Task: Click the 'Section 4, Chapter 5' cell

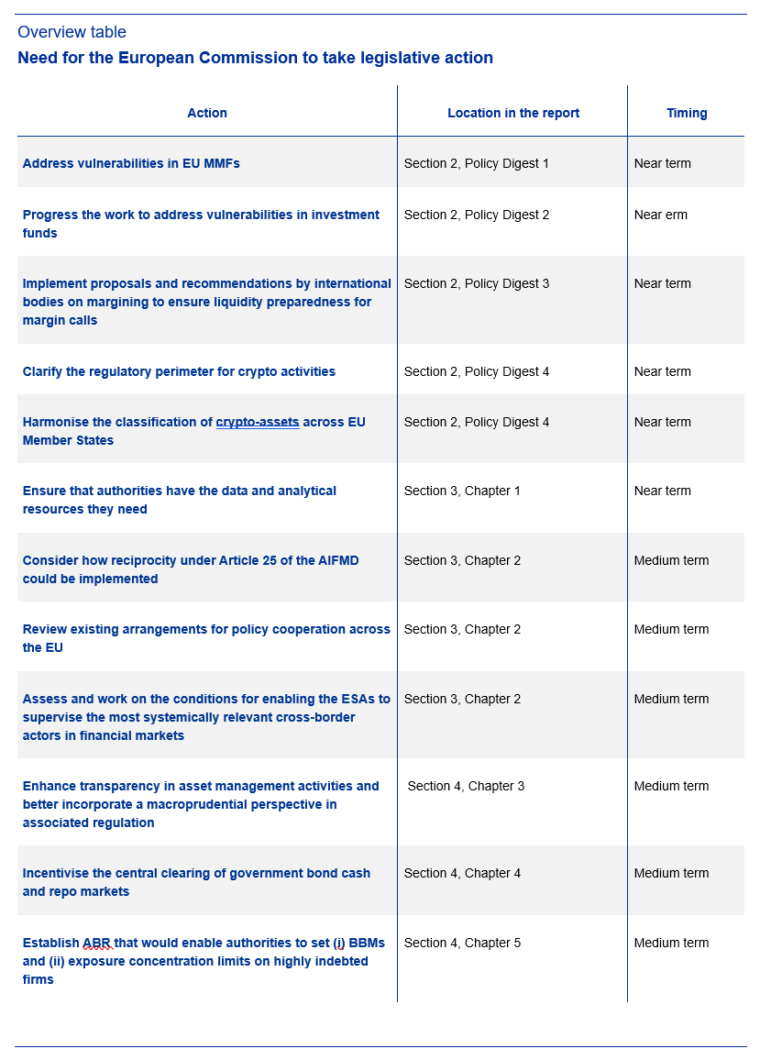Action: (x=462, y=943)
